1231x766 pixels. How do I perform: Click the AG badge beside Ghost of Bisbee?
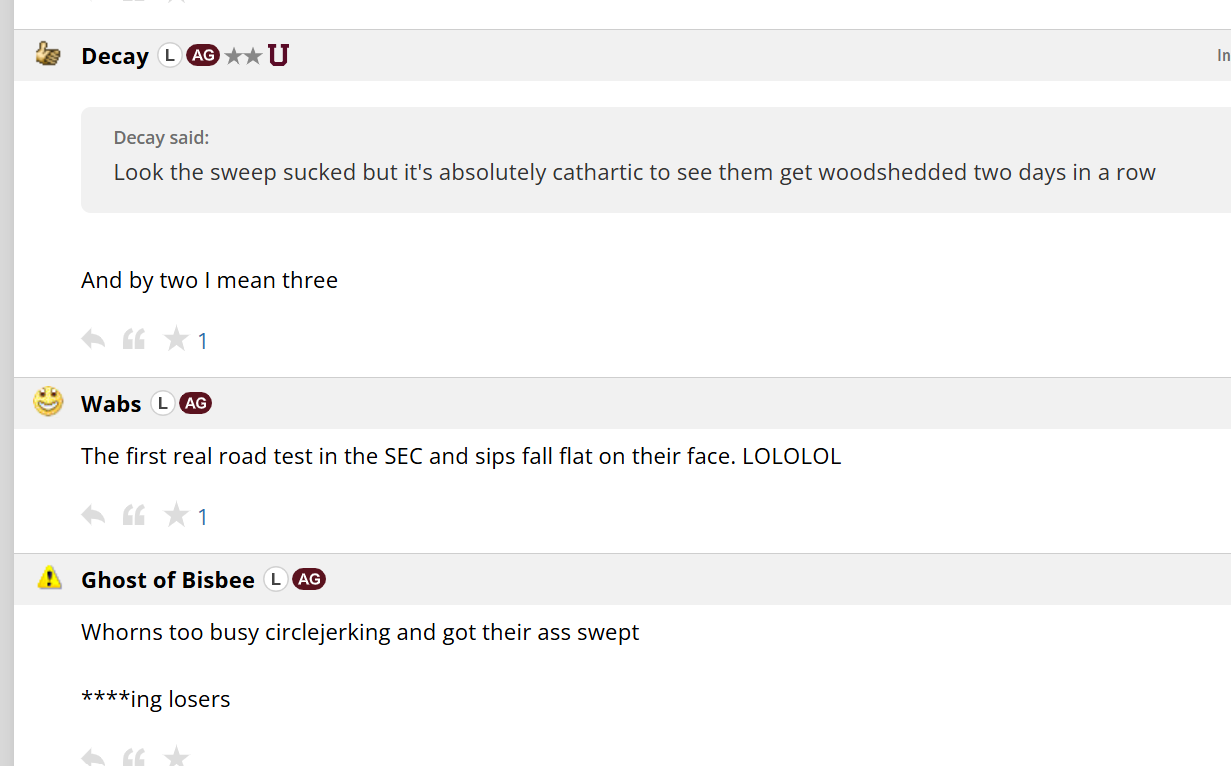pyautogui.click(x=309, y=579)
